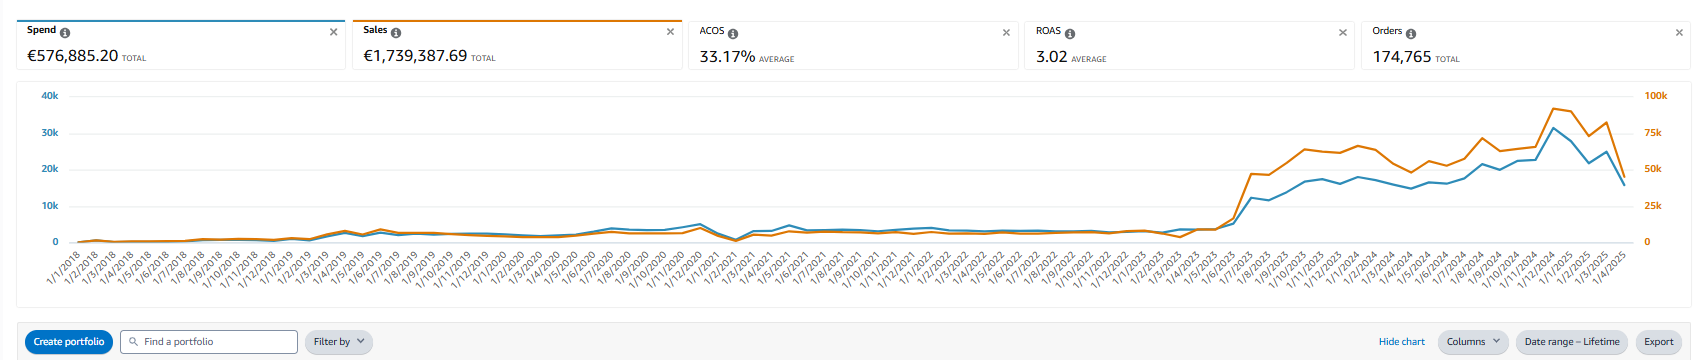This screenshot has width=1700, height=360.
Task: Open the Spend metric info icon
Action: 65,33
